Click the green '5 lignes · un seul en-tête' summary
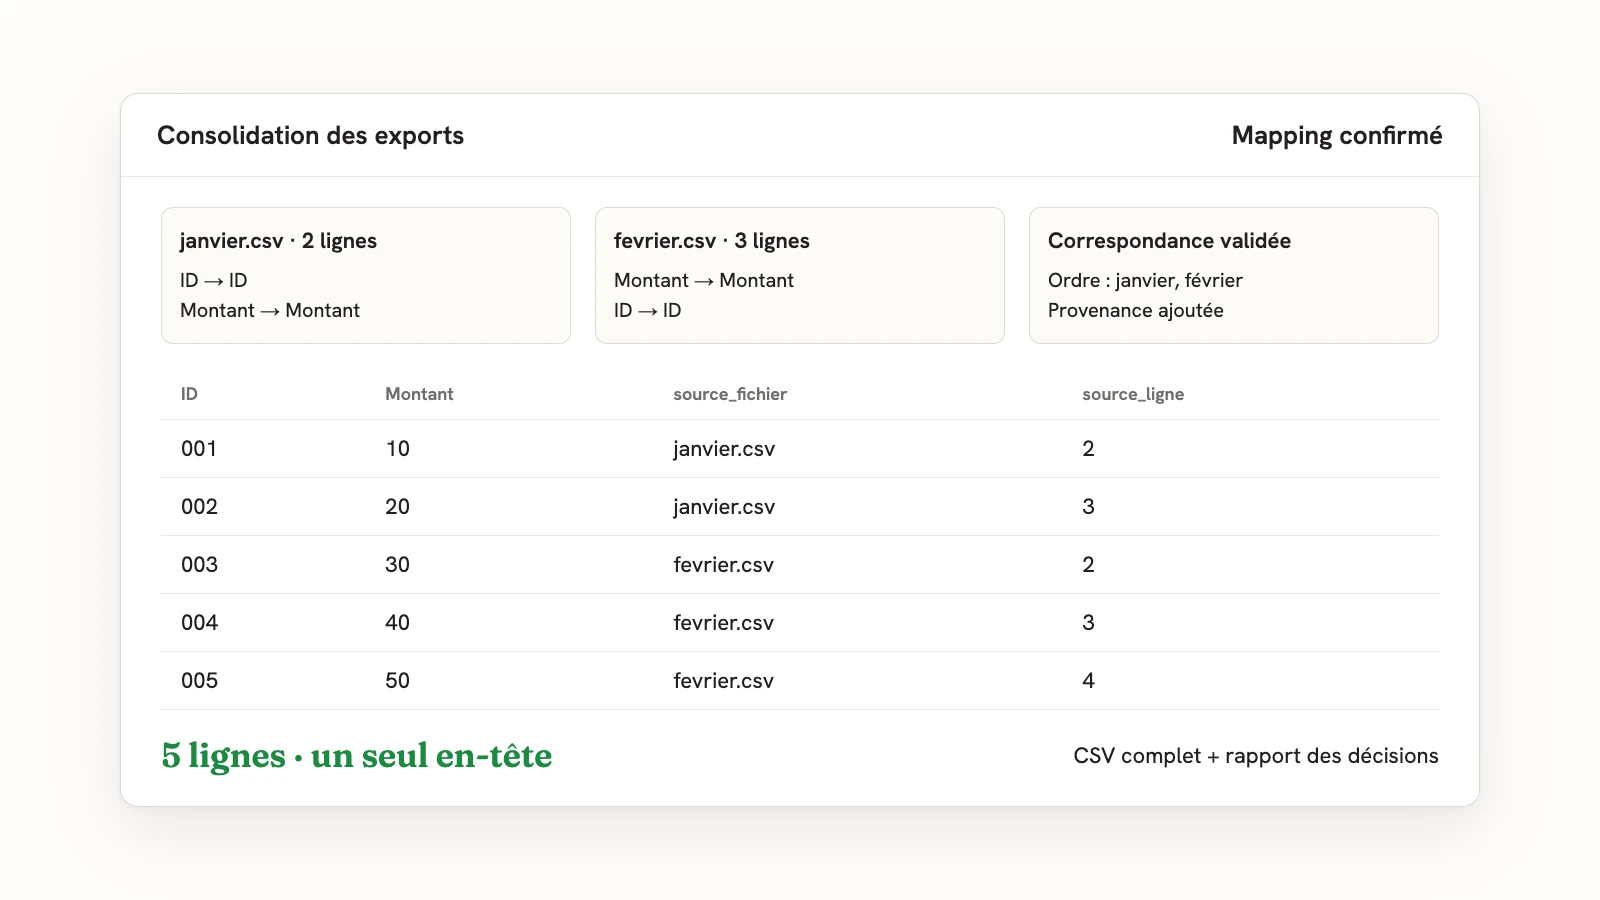The width and height of the screenshot is (1600, 900). (x=357, y=756)
